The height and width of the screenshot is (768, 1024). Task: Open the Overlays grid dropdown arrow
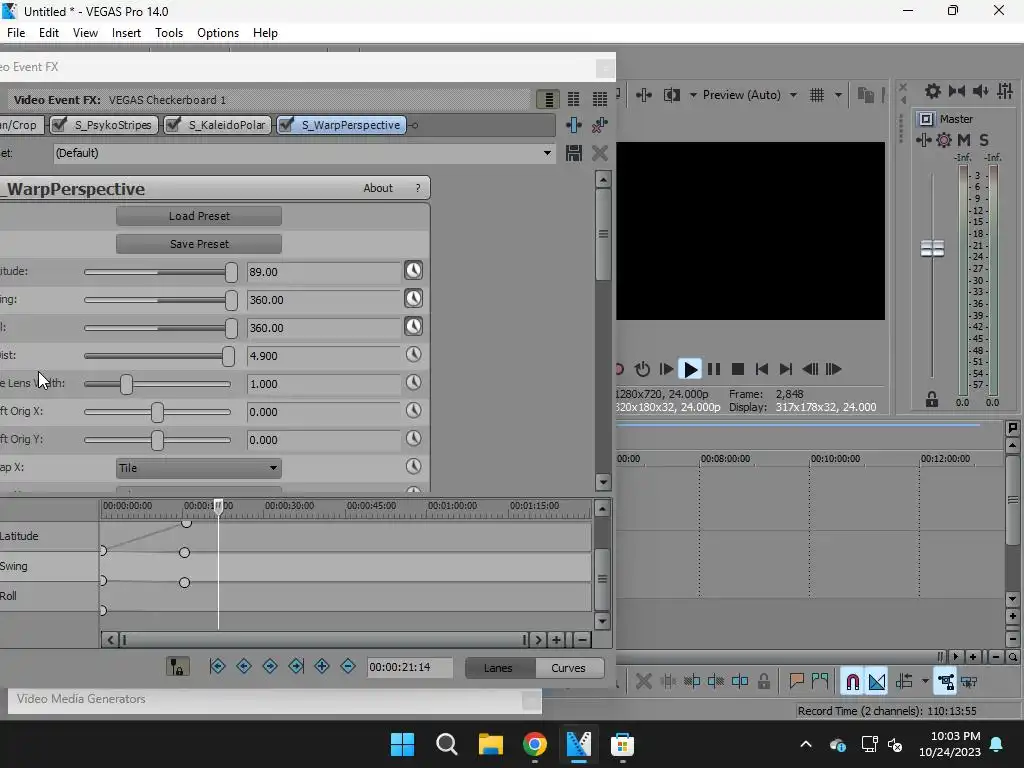[x=838, y=95]
